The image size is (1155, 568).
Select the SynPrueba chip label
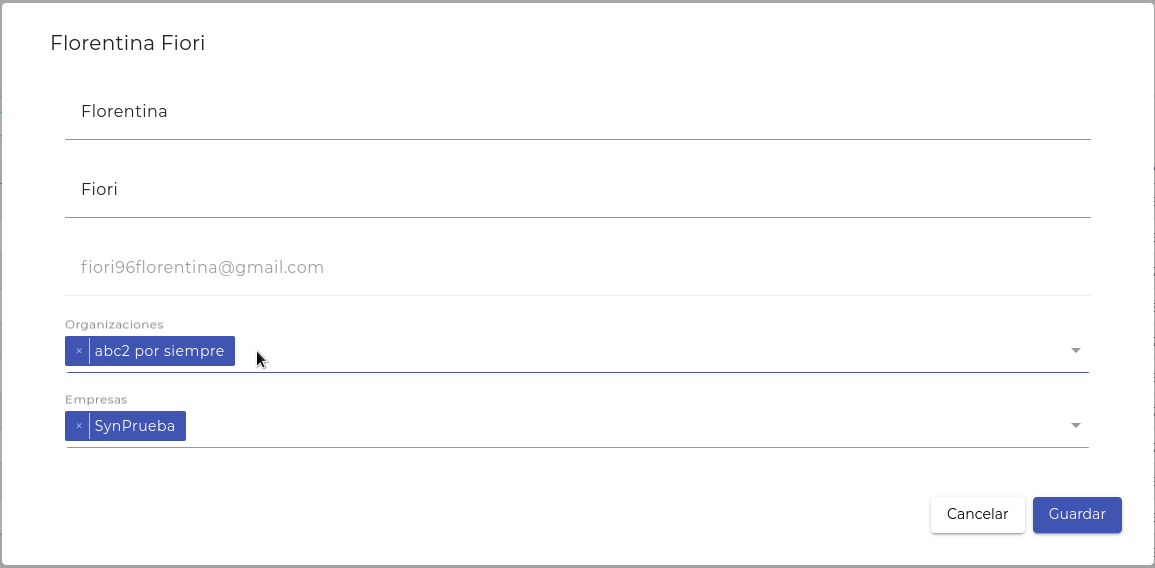(135, 426)
